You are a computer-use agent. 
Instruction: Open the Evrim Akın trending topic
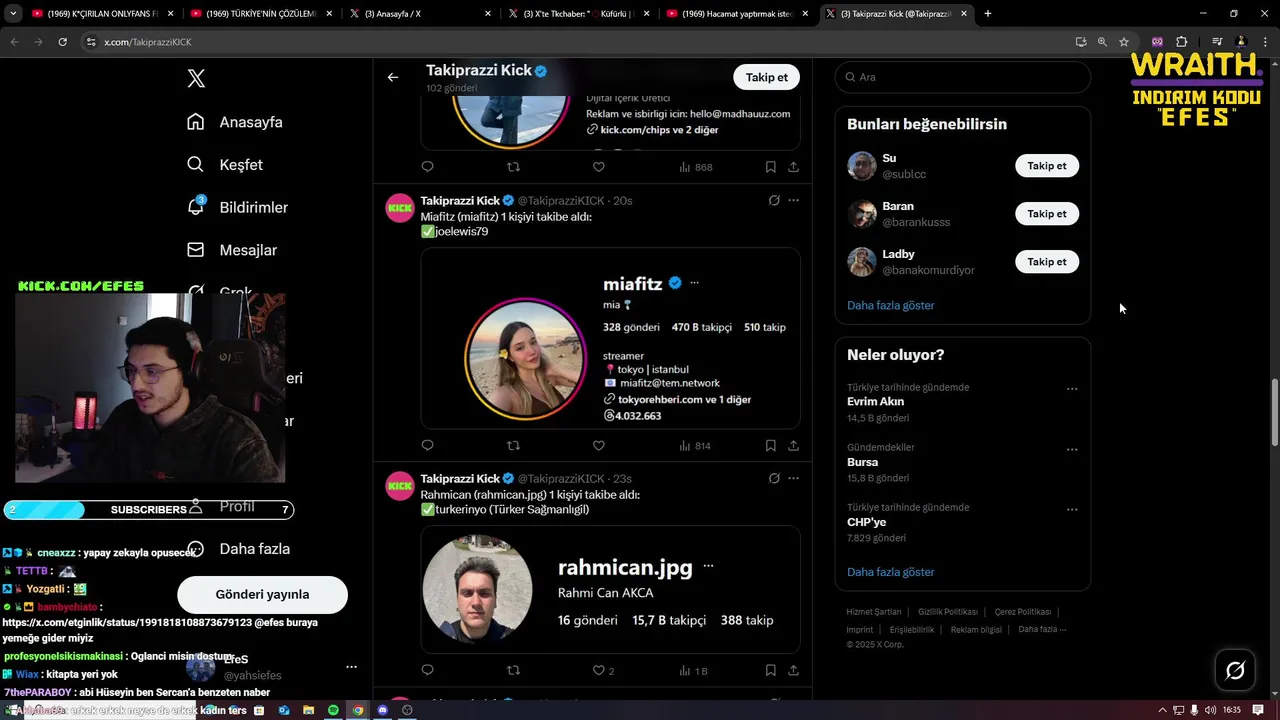tap(875, 402)
